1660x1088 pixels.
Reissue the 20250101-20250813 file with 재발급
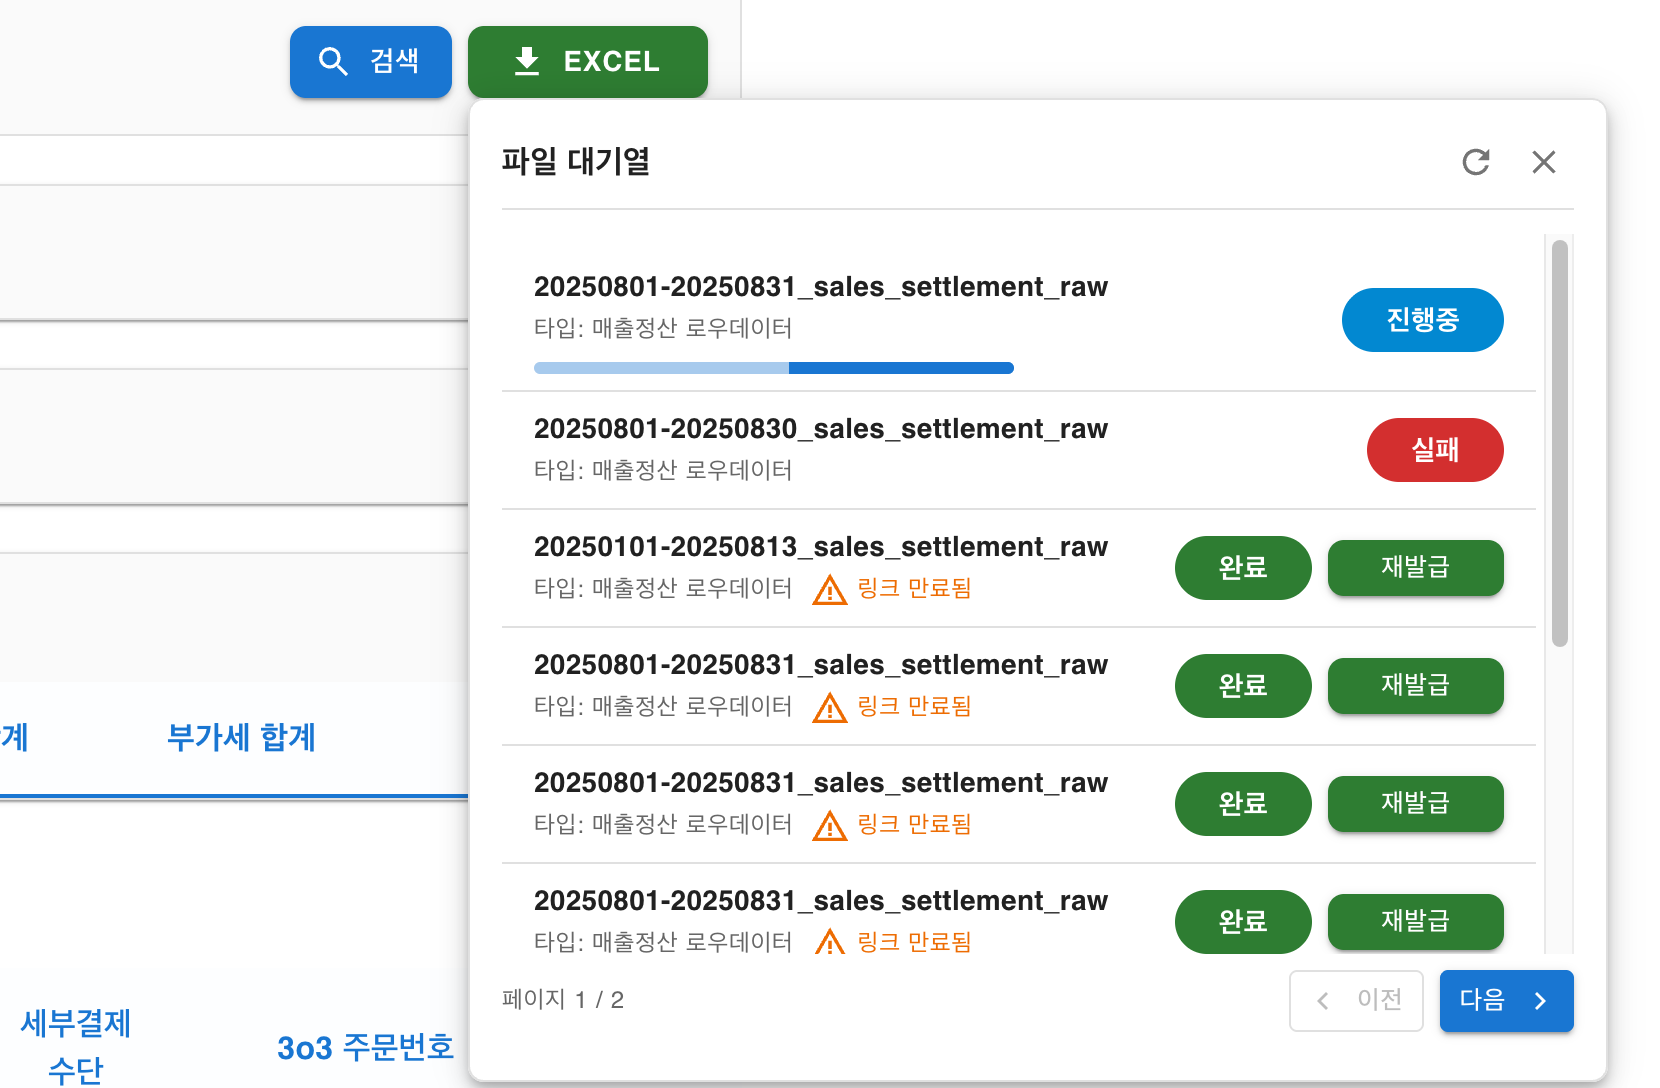tap(1414, 567)
